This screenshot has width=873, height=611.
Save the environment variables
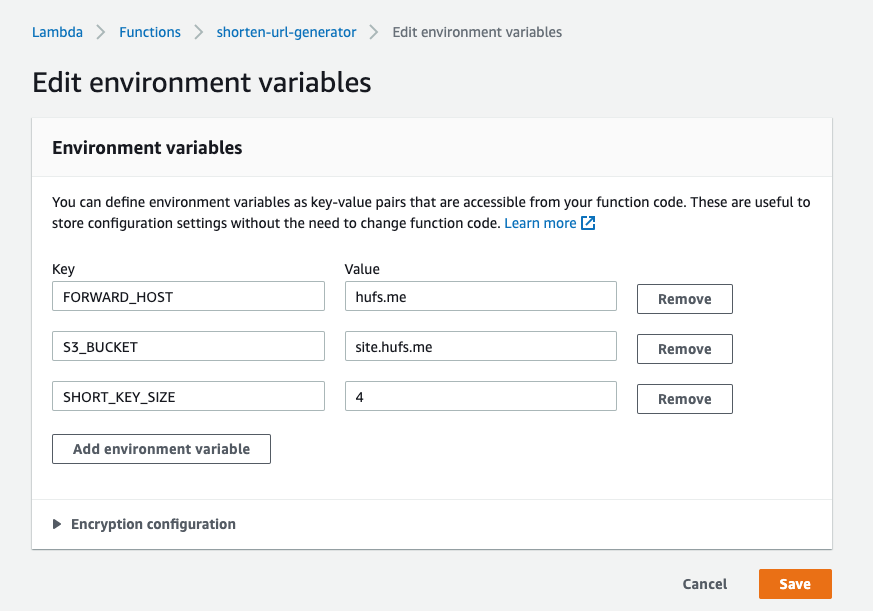point(795,584)
